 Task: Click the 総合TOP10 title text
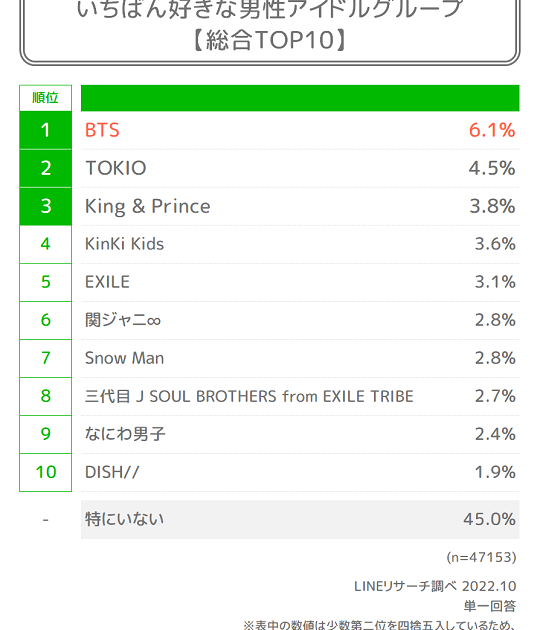coord(270,40)
